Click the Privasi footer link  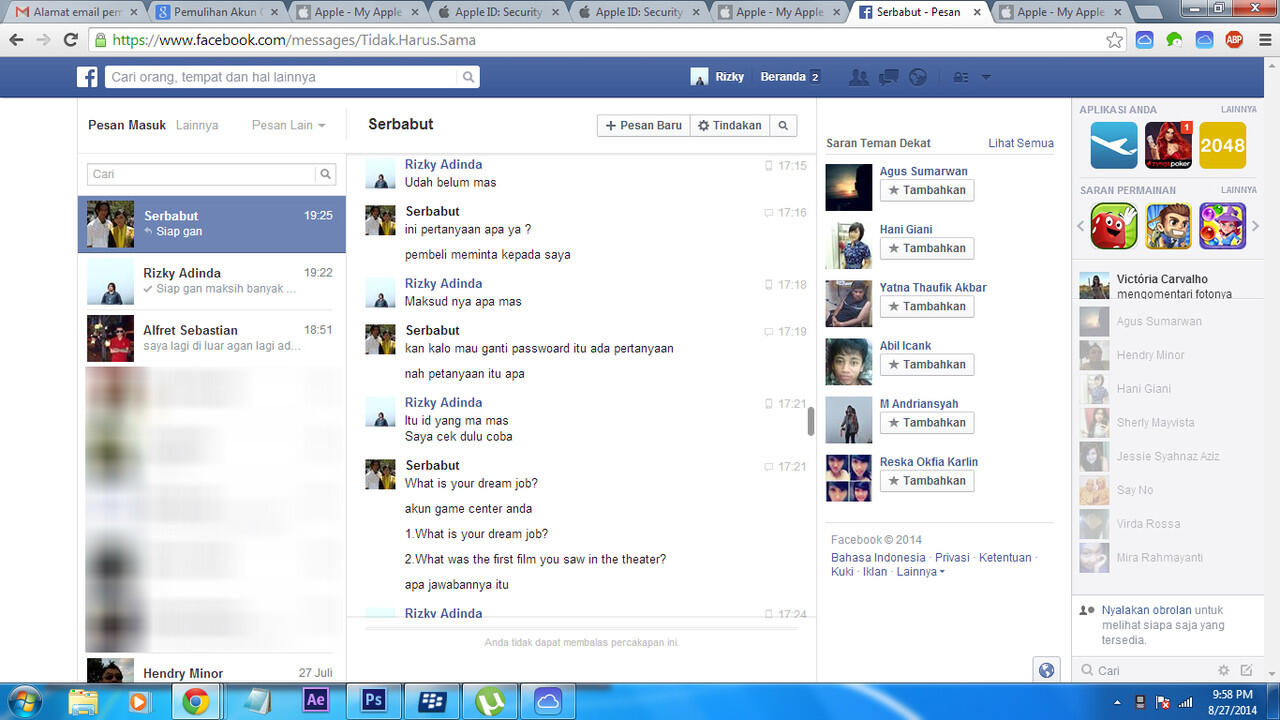pos(952,558)
